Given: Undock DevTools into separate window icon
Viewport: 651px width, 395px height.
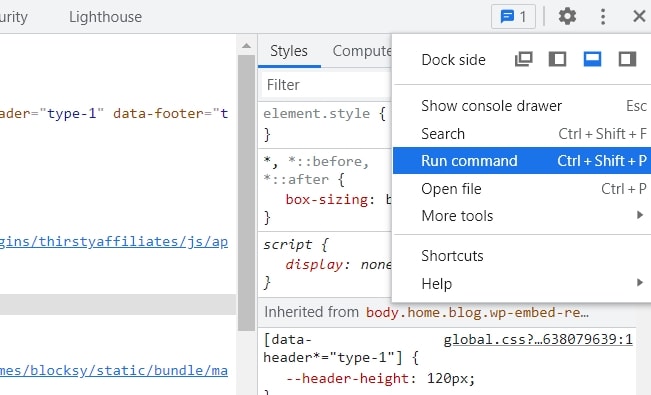Looking at the screenshot, I should click(x=524, y=59).
